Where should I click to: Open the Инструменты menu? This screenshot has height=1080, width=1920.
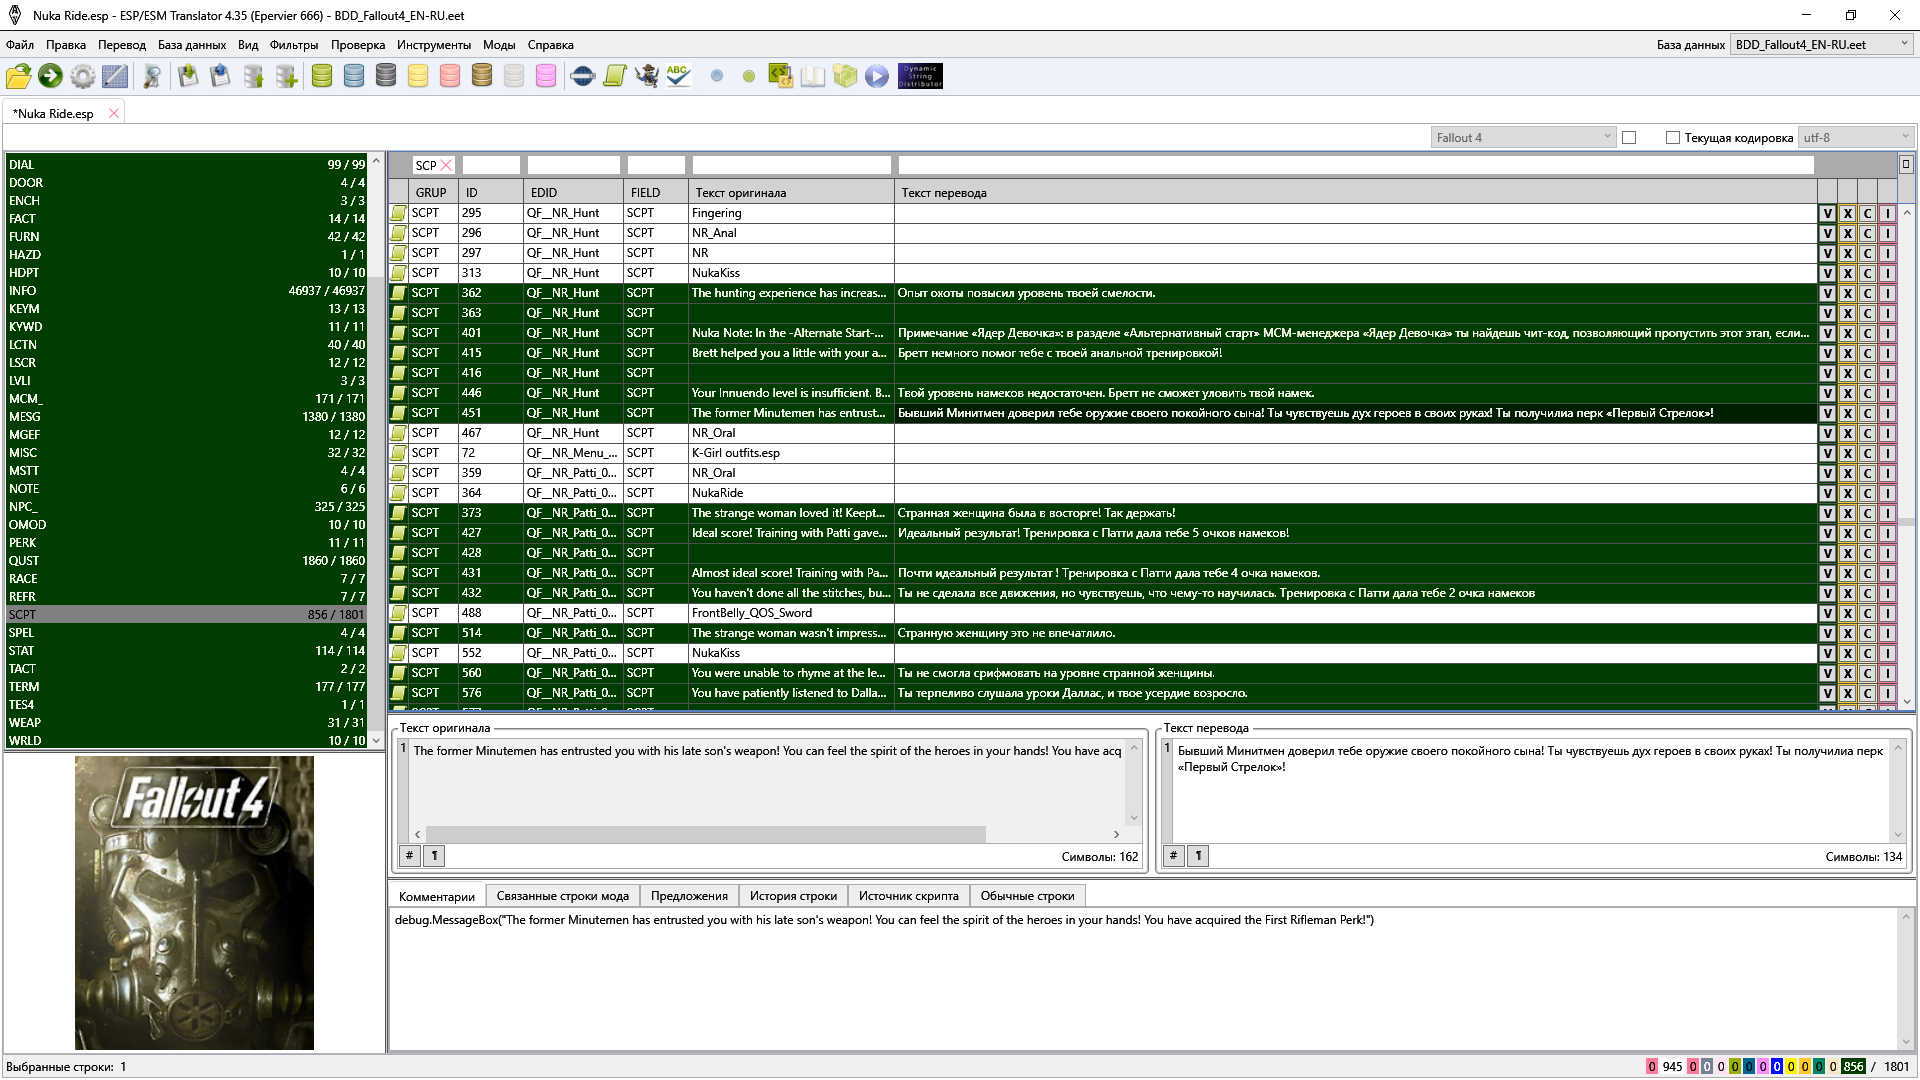[433, 45]
